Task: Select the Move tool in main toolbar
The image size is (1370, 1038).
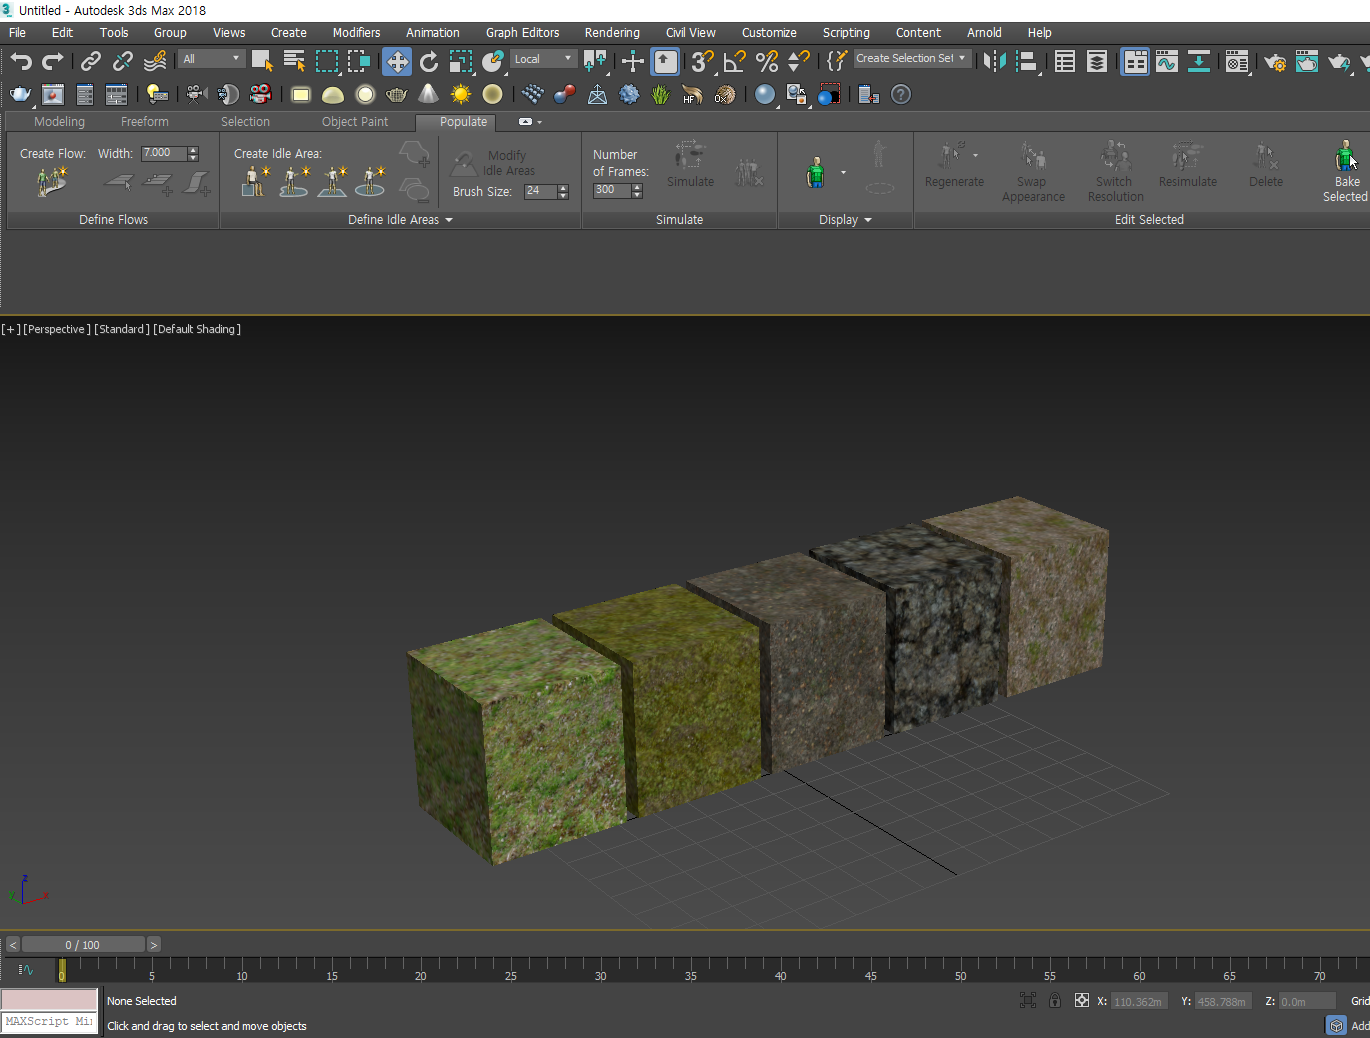Action: [x=397, y=62]
